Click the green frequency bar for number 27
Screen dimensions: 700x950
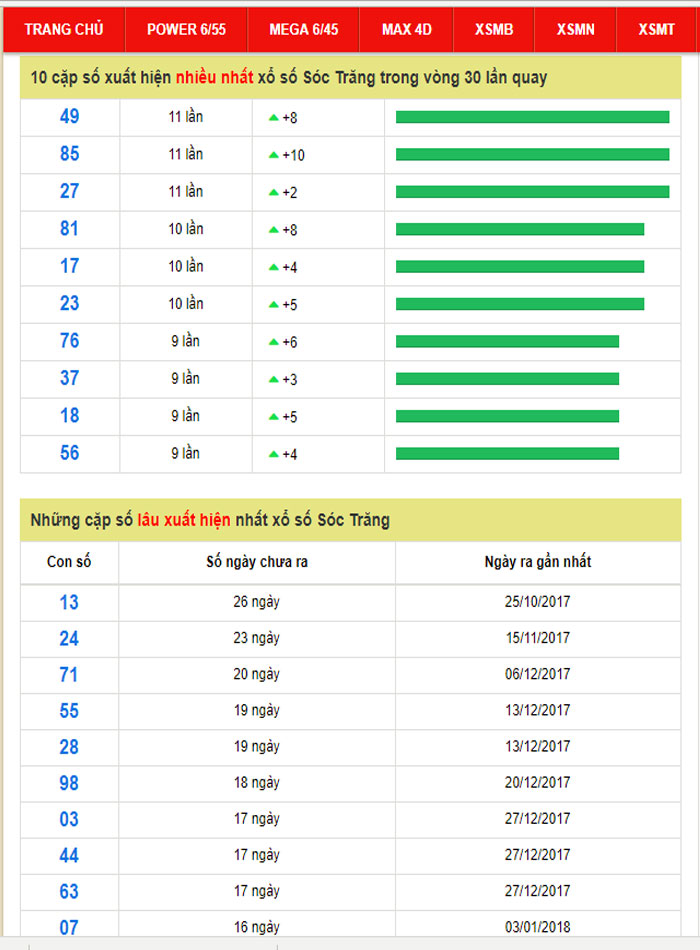pos(532,192)
